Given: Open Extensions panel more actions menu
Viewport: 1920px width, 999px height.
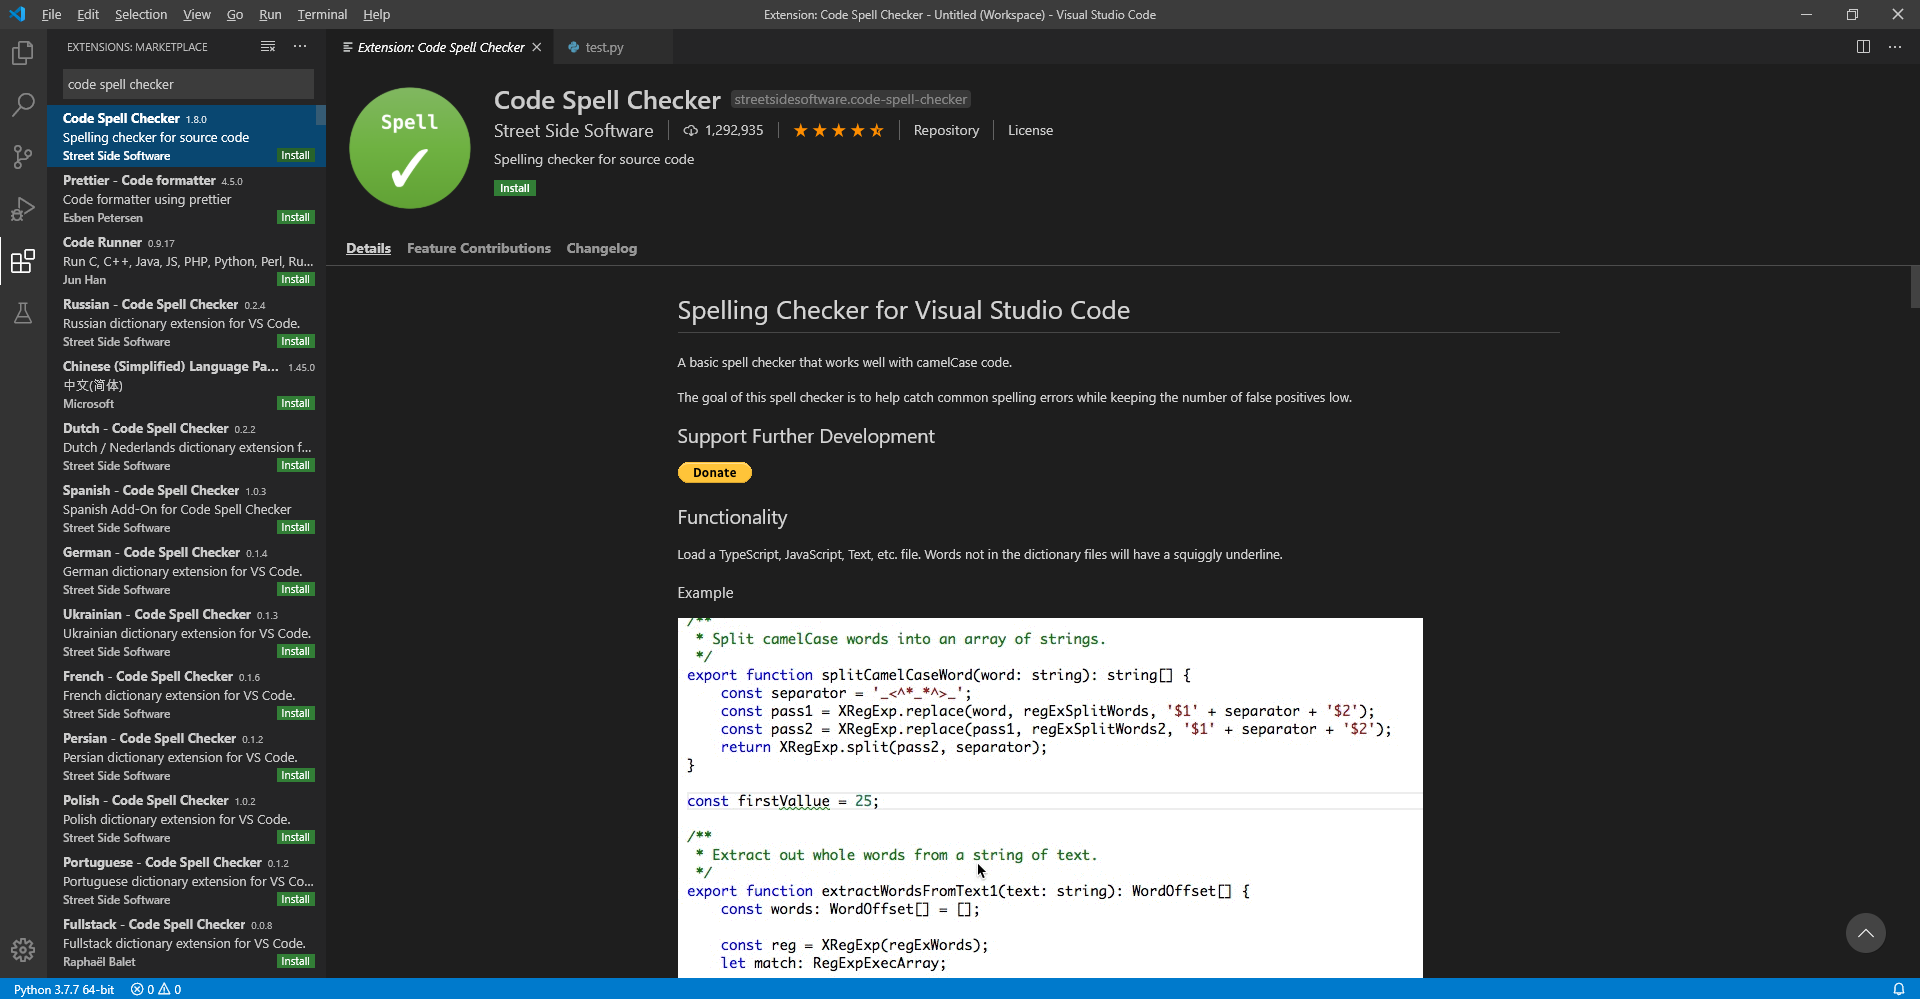Looking at the screenshot, I should point(300,47).
